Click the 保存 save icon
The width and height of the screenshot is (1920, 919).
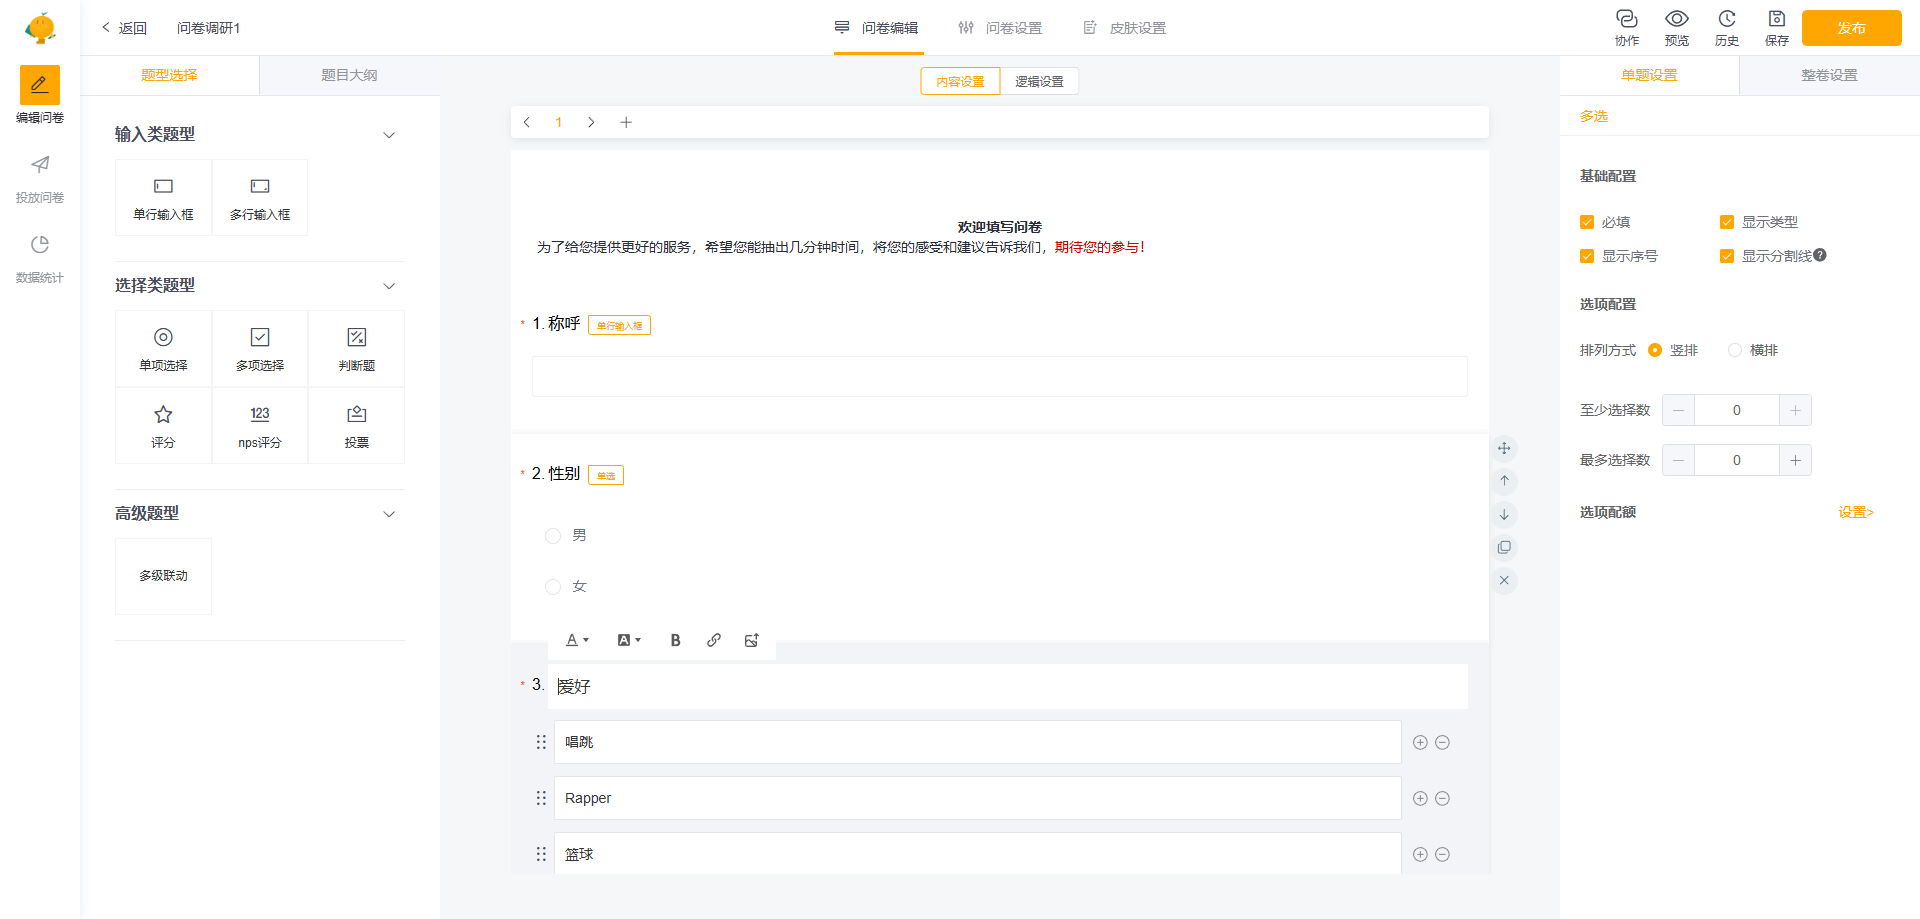[1776, 20]
